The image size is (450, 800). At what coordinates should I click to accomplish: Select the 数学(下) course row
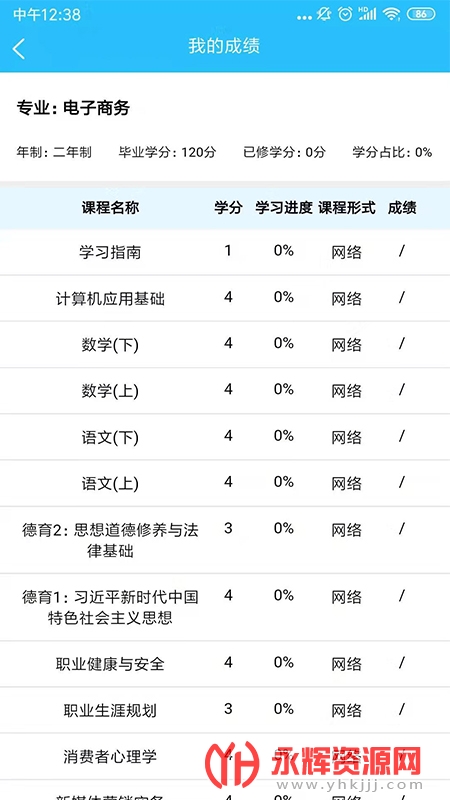click(225, 345)
